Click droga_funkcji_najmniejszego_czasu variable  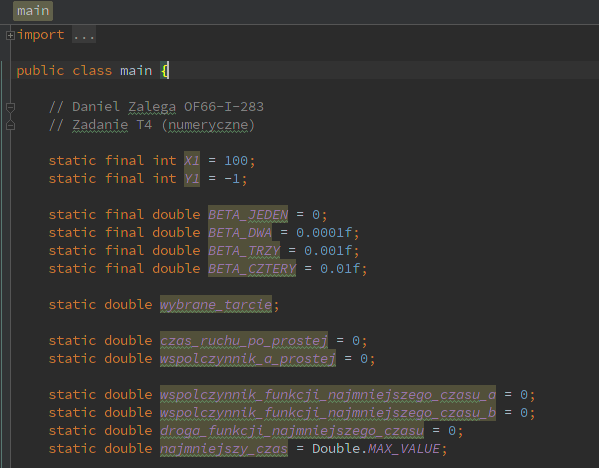(292, 431)
